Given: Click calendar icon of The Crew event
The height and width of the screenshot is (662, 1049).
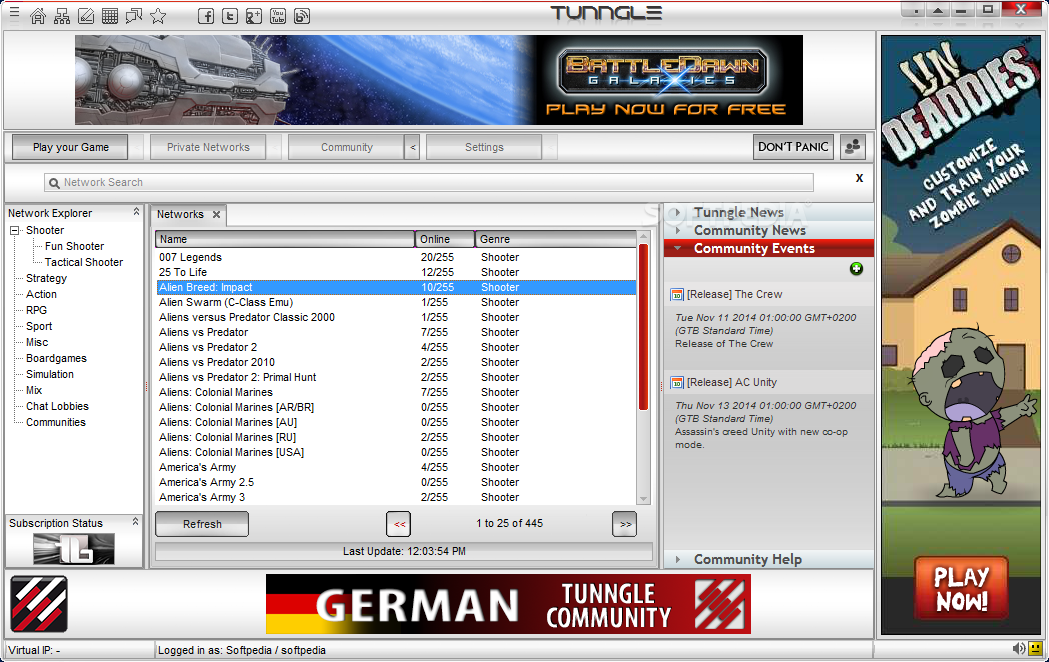Looking at the screenshot, I should [x=677, y=295].
